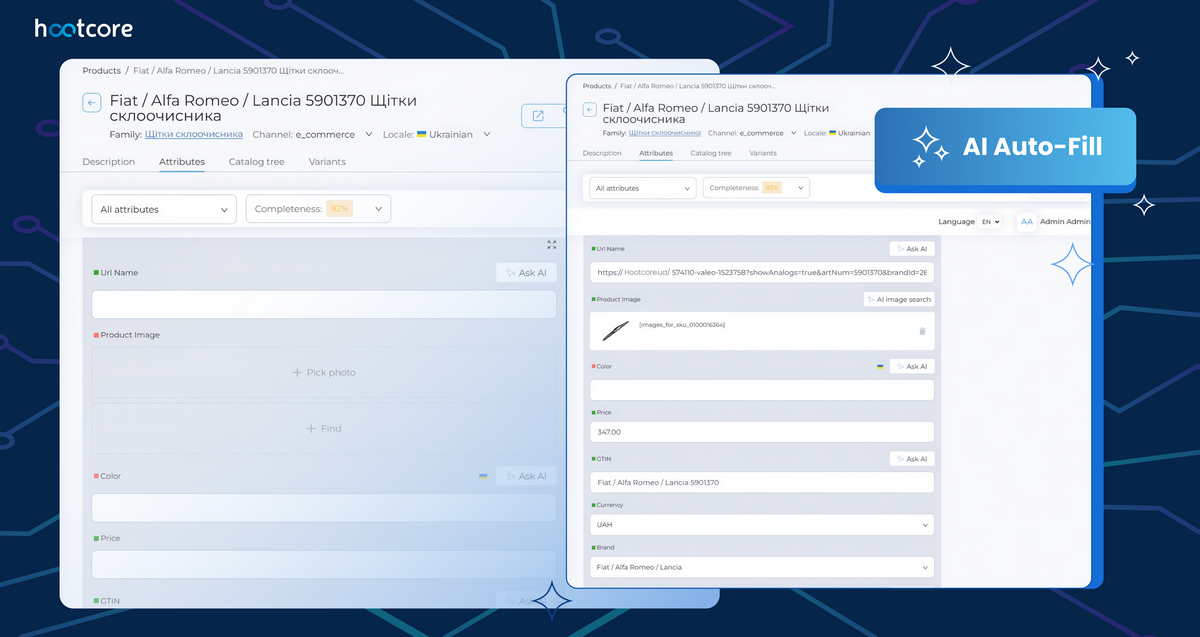Click the back arrow in the left panel
1200x637 pixels.
click(92, 102)
